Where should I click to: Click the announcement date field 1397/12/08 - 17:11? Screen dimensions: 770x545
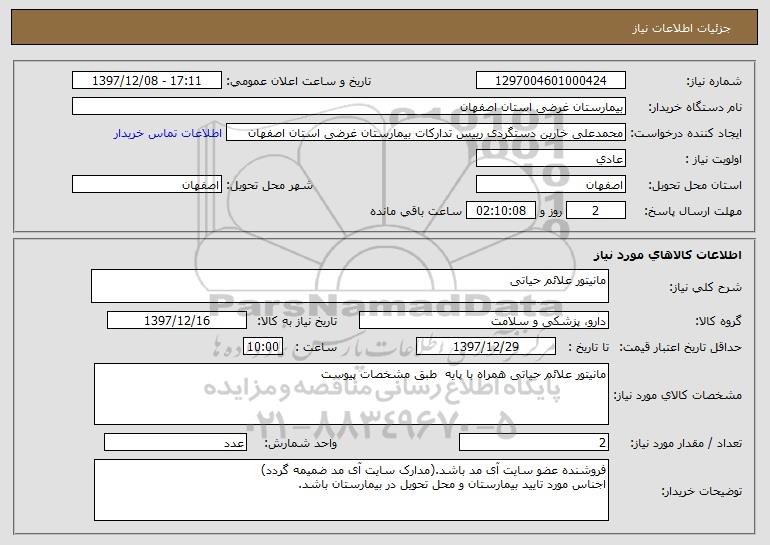[x=147, y=80]
